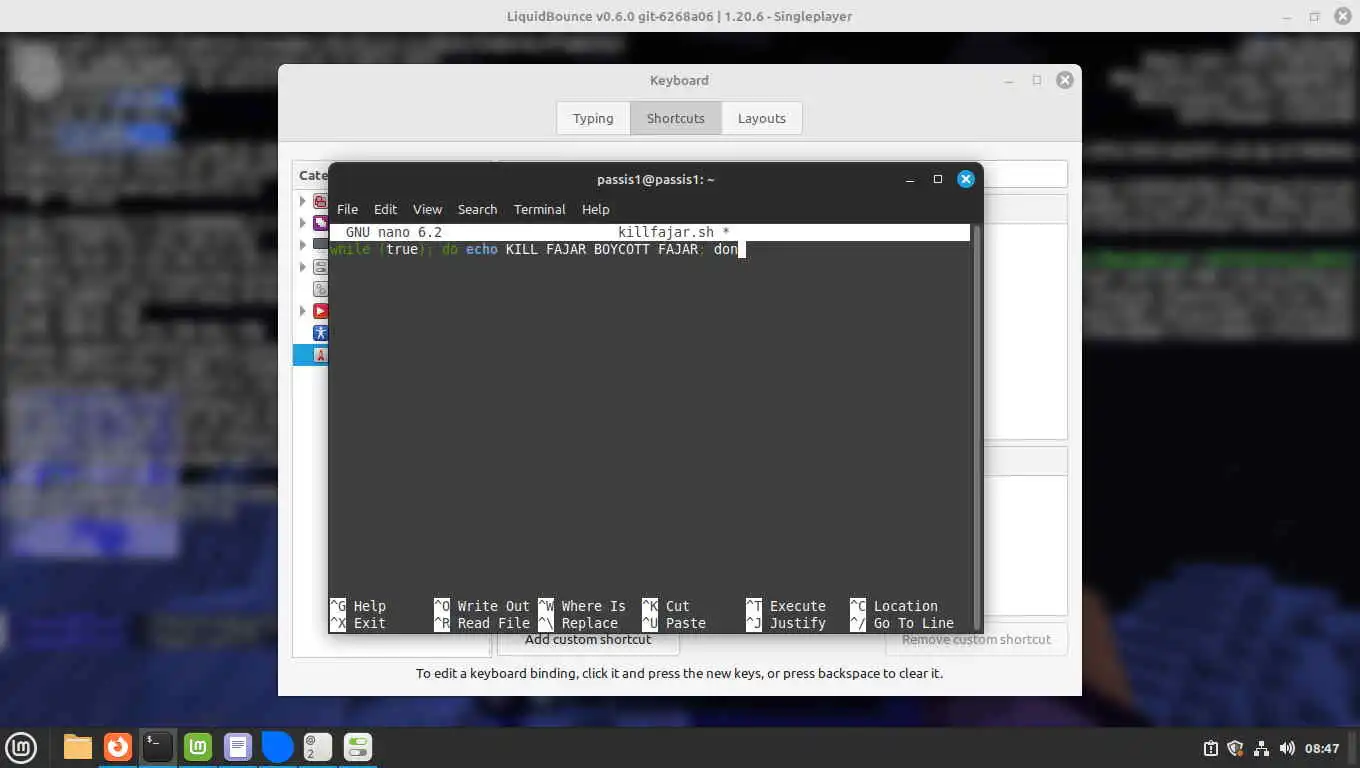Select the highlighted custom shortcuts category row
The width and height of the screenshot is (1360, 768).
click(x=311, y=355)
